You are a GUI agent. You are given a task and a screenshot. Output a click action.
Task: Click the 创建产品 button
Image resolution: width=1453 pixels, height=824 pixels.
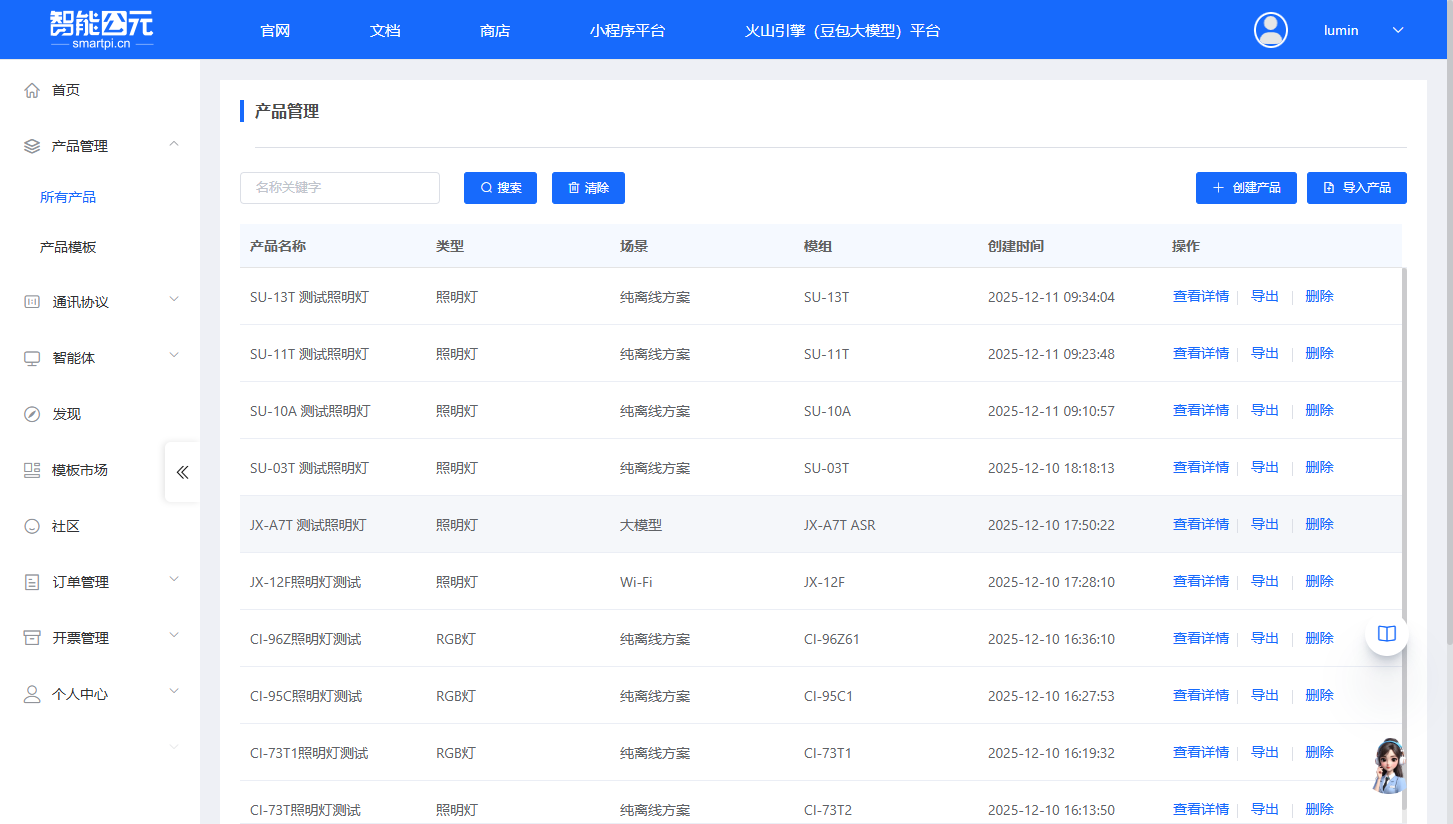(1246, 188)
